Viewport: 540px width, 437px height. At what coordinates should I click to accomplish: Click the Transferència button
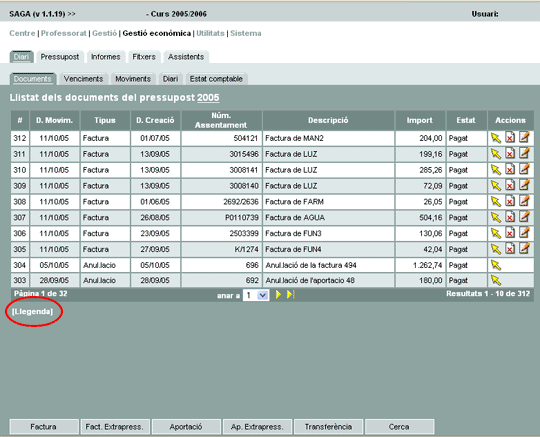coord(328,427)
